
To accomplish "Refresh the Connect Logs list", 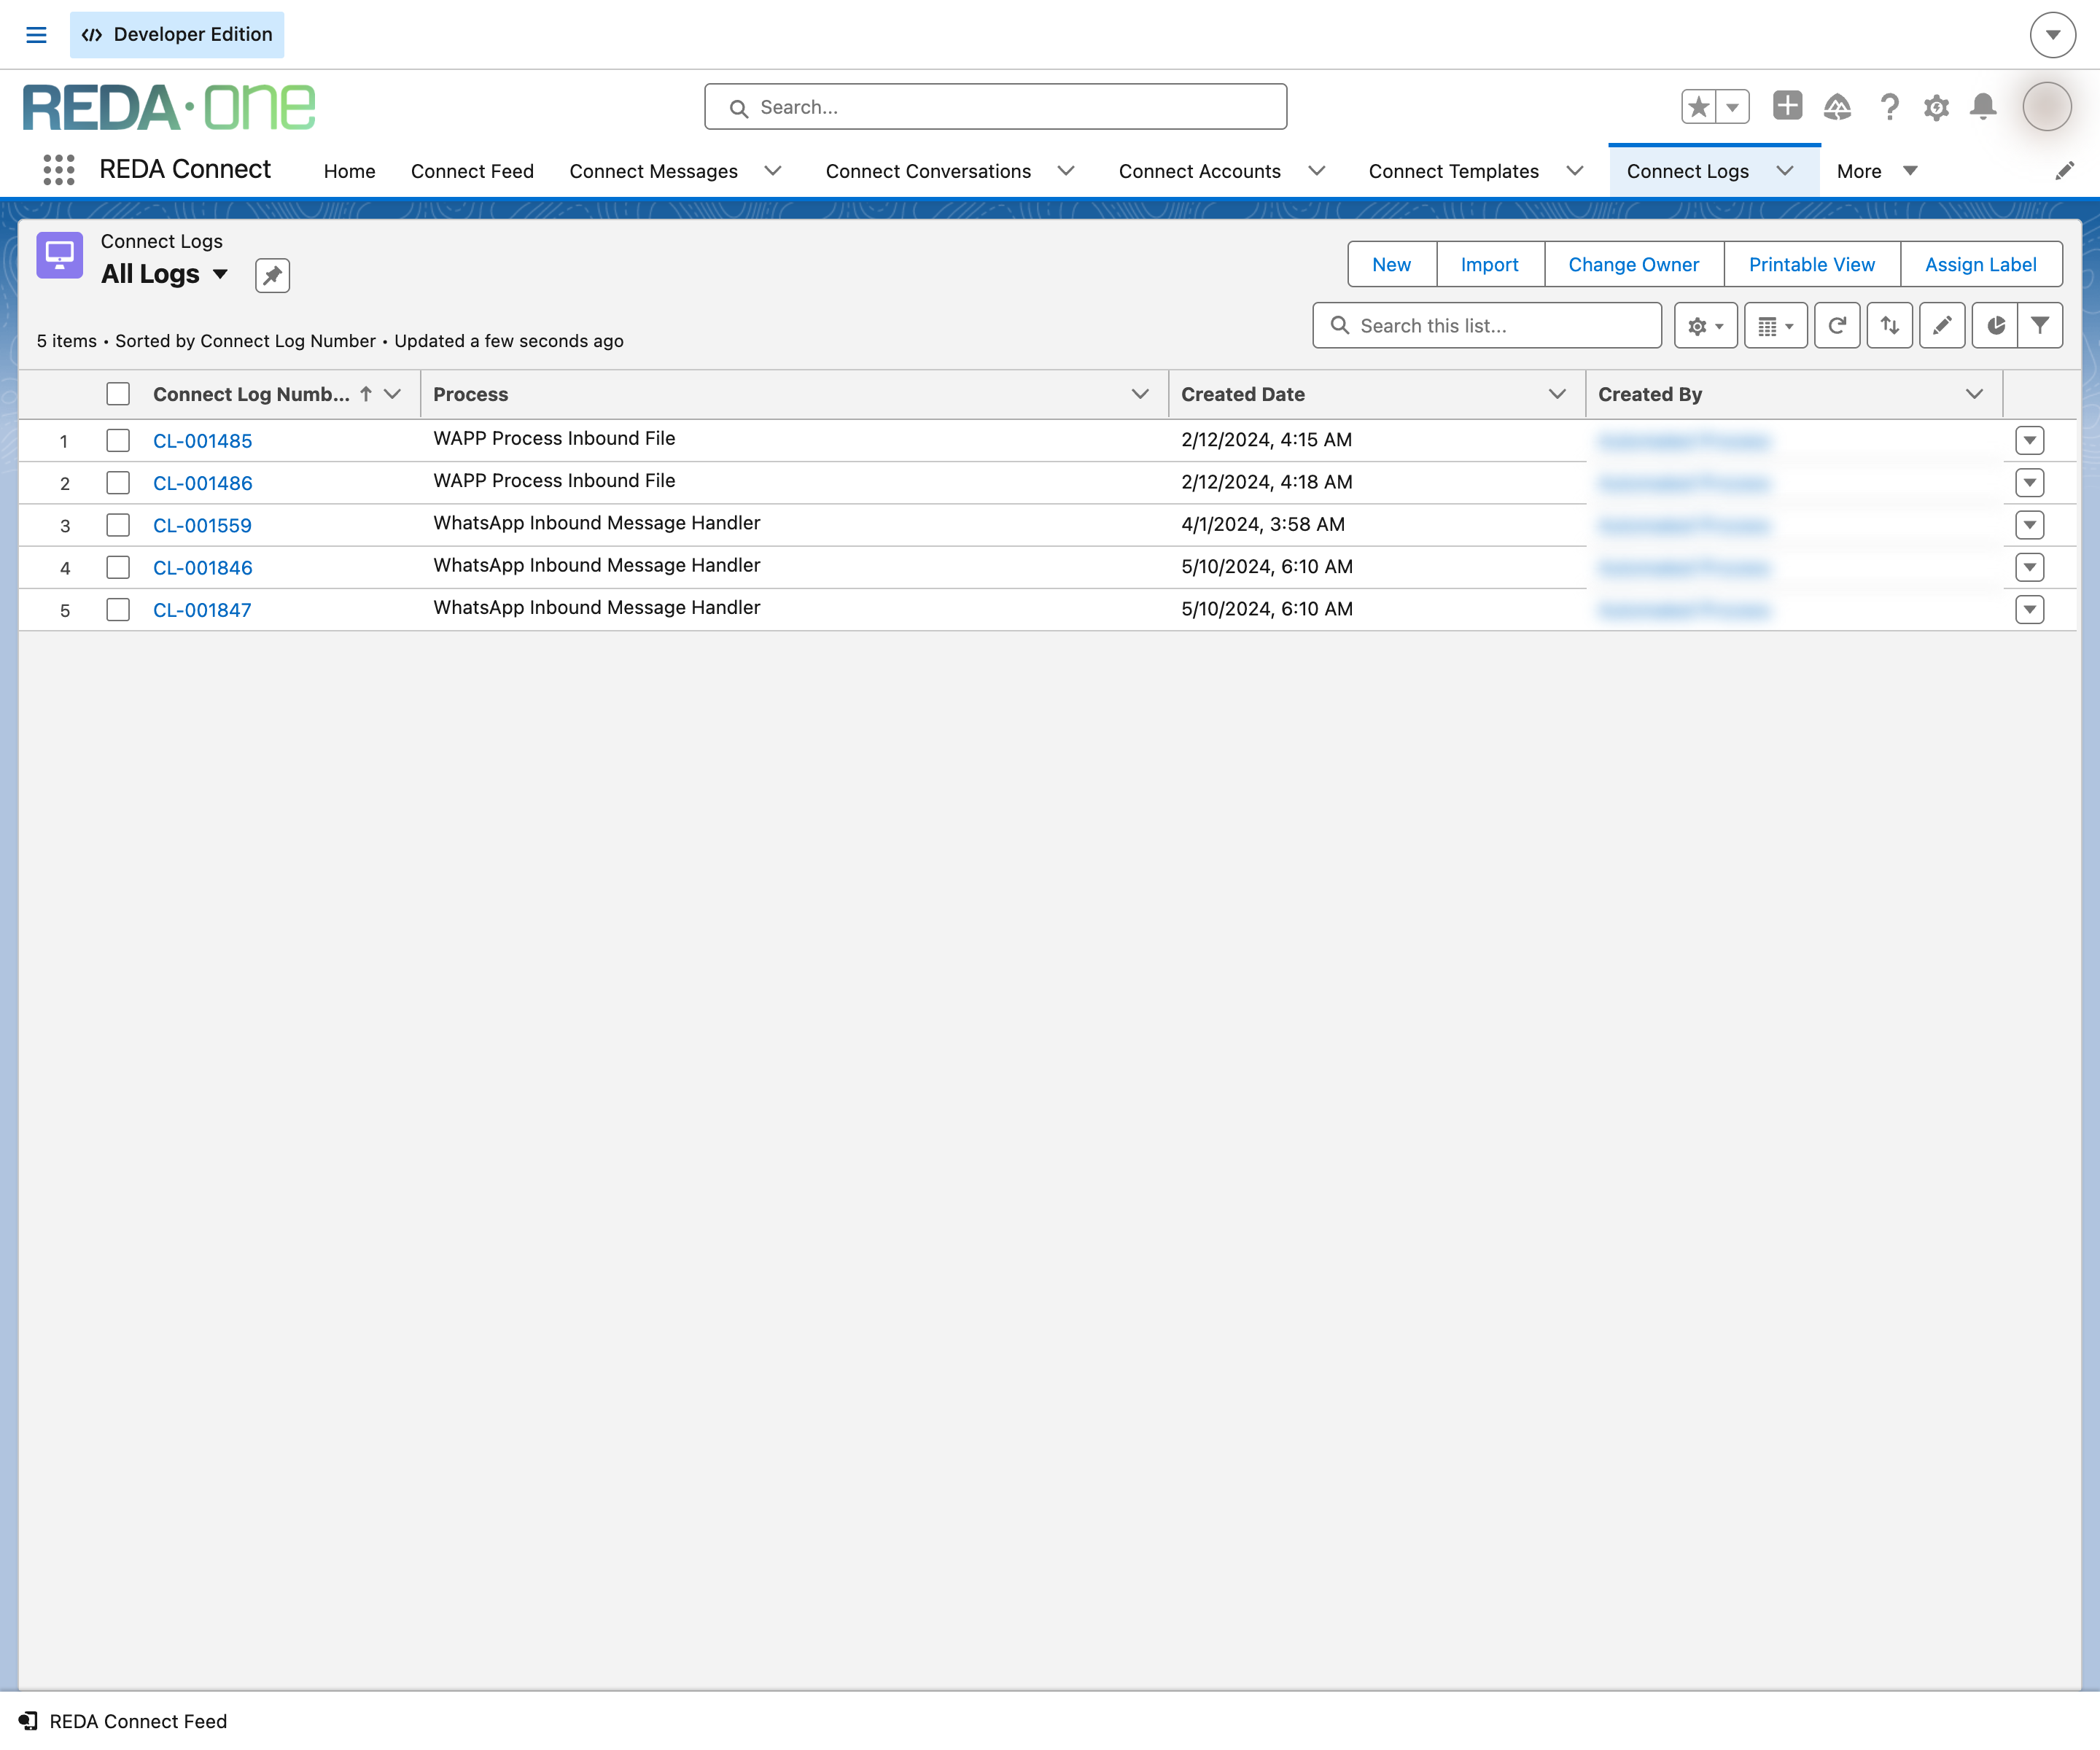I will tap(1837, 325).
